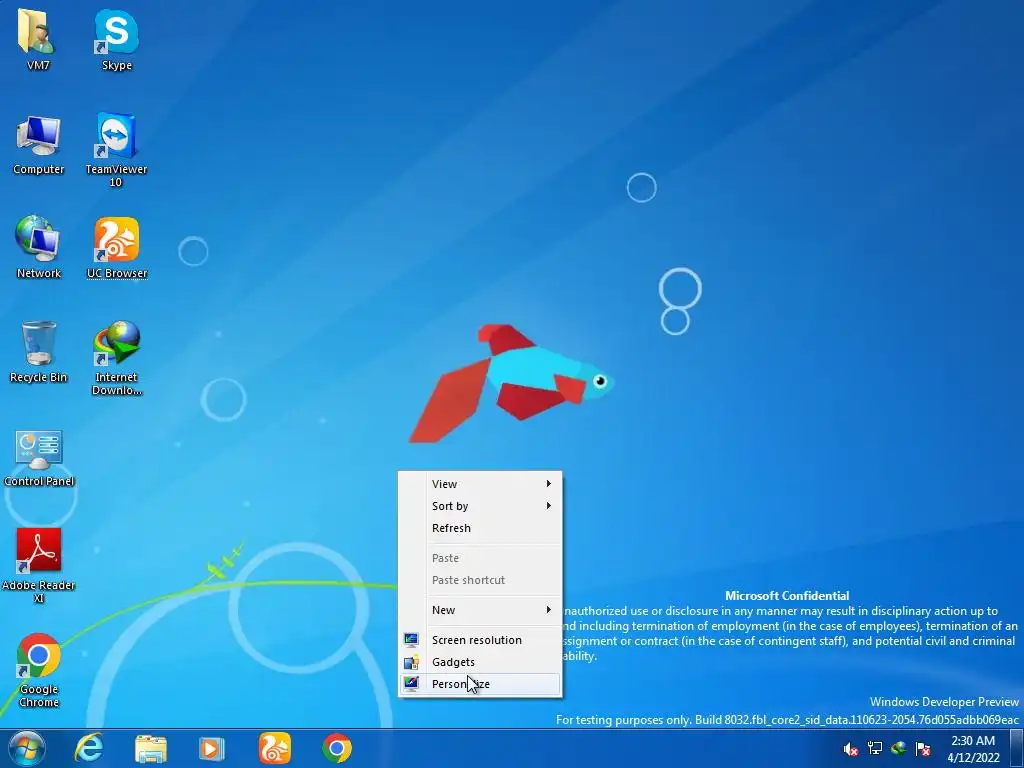Select Gadgets from the context menu
The width and height of the screenshot is (1024, 768).
(479, 662)
